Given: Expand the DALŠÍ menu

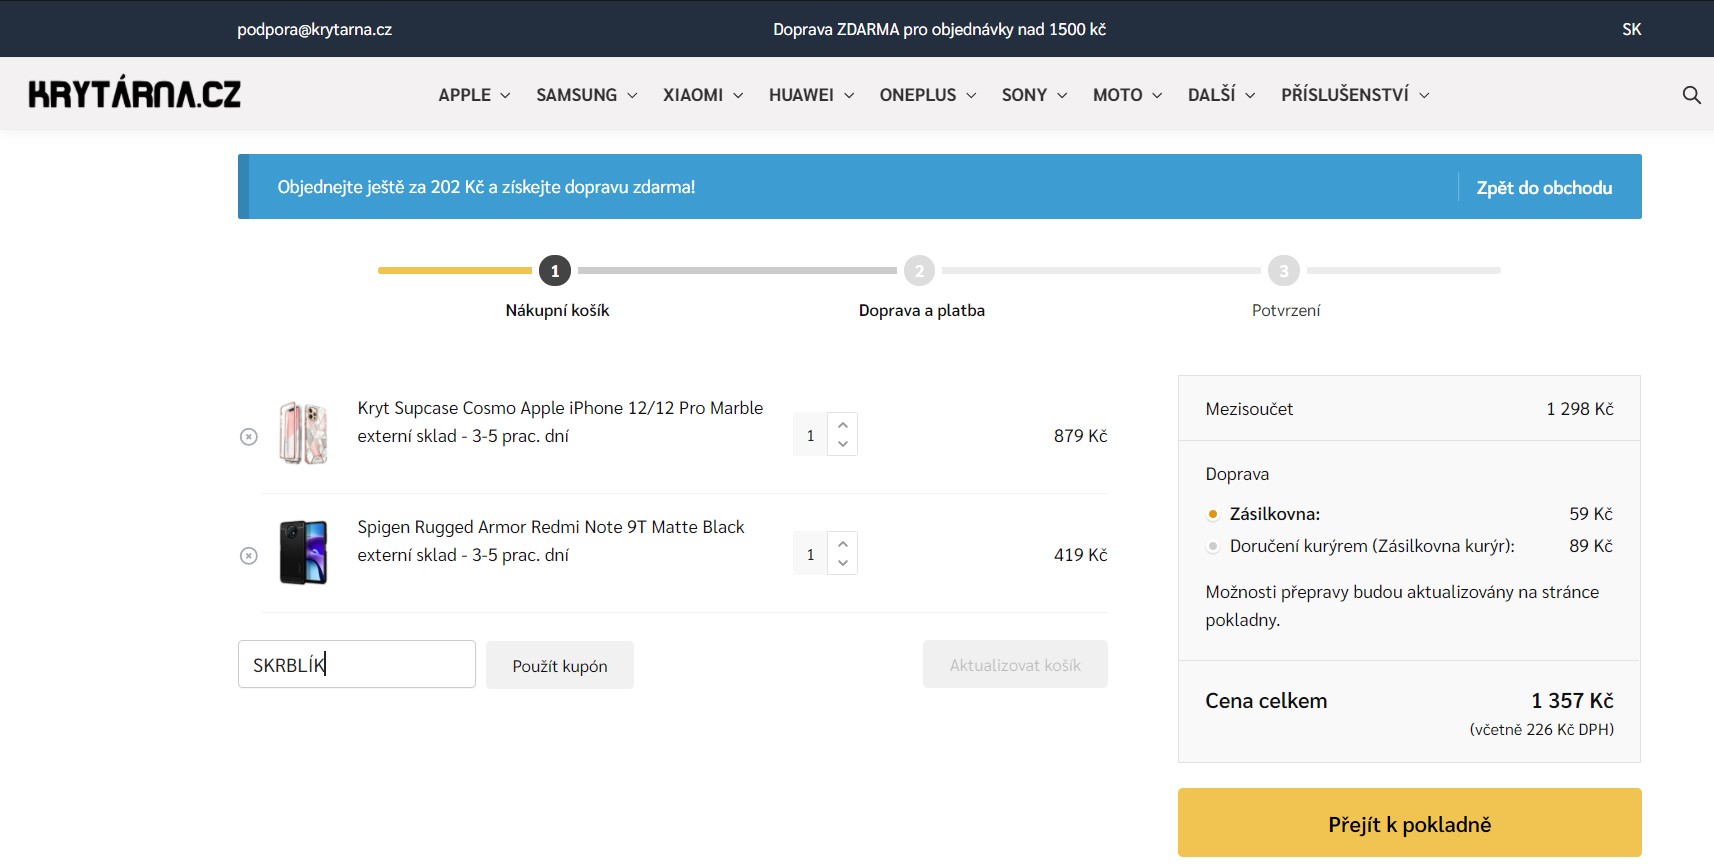Looking at the screenshot, I should [x=1222, y=95].
